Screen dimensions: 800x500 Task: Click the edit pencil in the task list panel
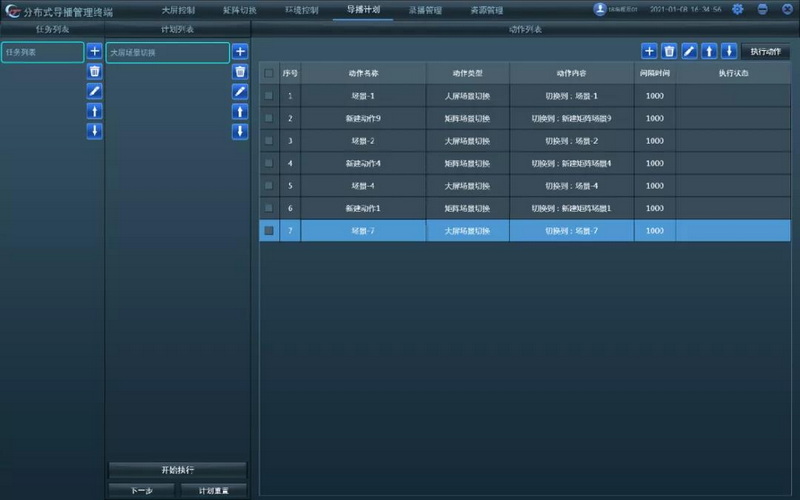[x=94, y=91]
